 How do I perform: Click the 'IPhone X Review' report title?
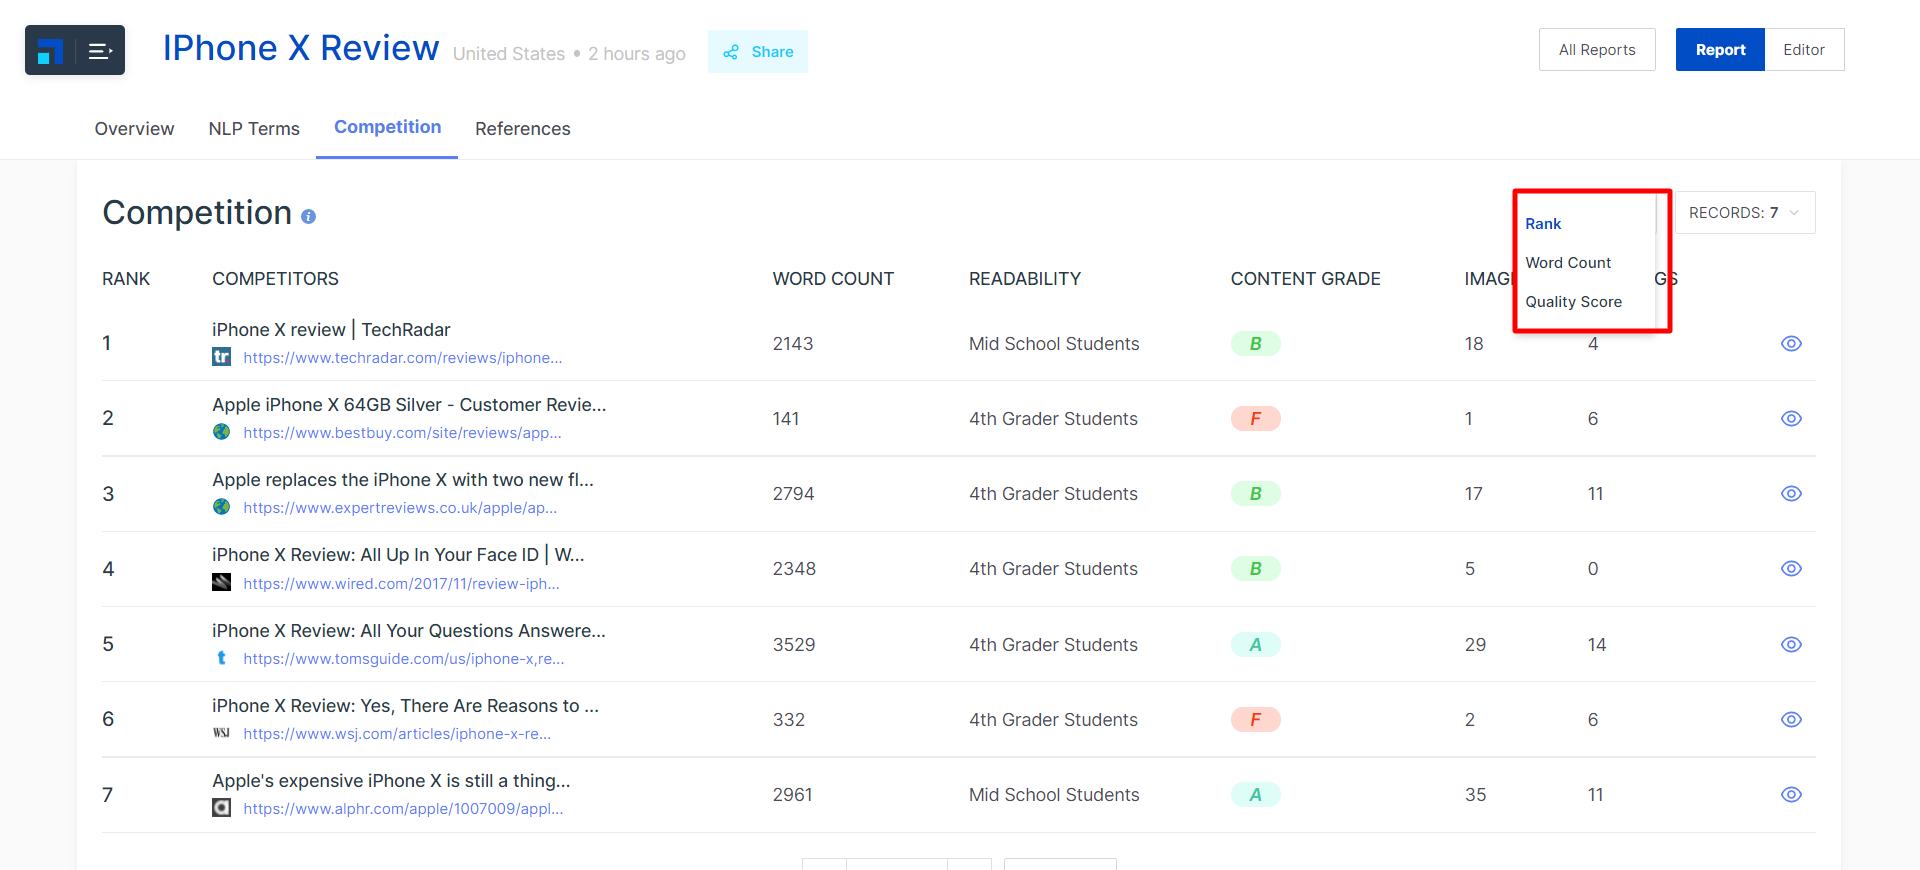[x=301, y=48]
